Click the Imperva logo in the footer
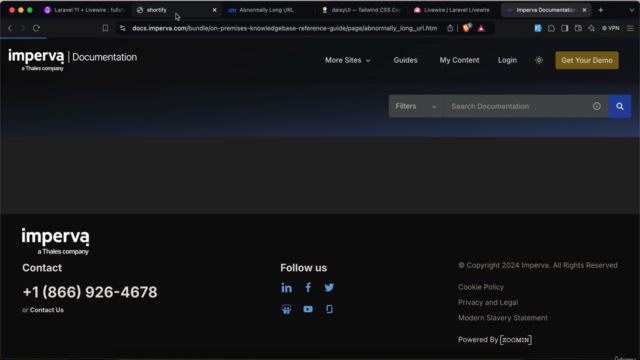The width and height of the screenshot is (640, 360). (55, 241)
